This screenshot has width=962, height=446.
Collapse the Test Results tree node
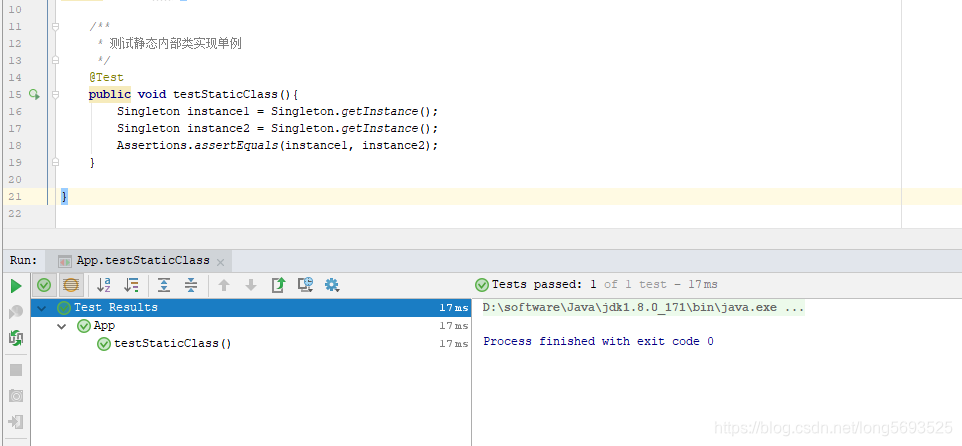click(x=42, y=308)
